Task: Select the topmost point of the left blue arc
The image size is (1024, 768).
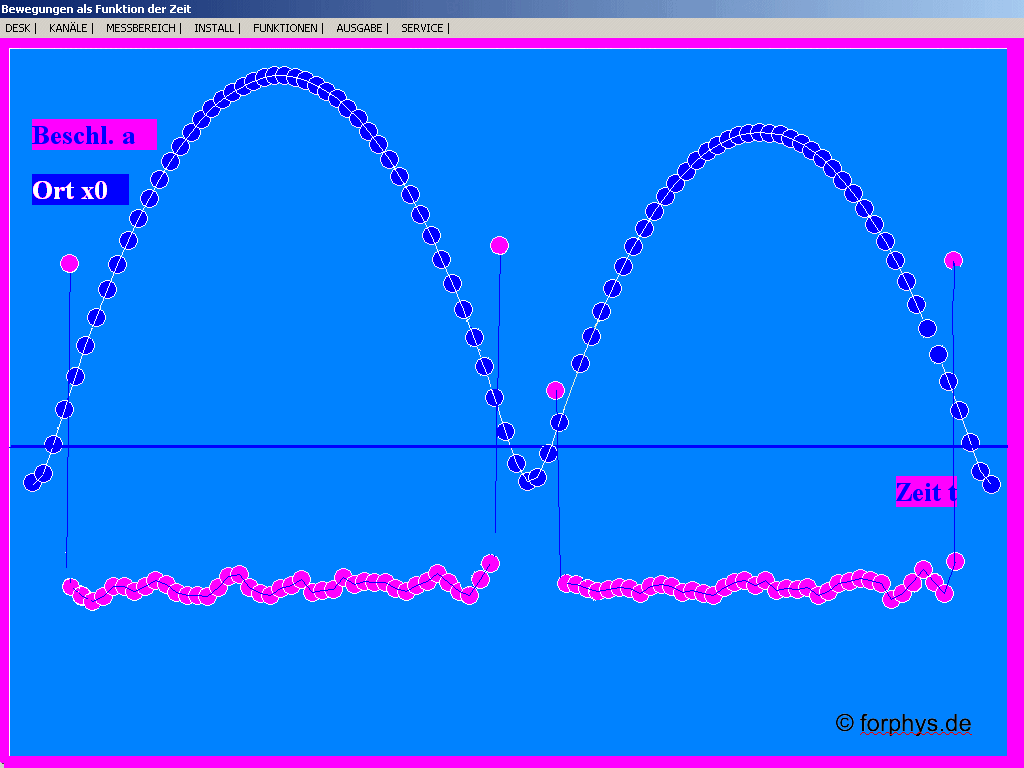Action: coord(273,76)
